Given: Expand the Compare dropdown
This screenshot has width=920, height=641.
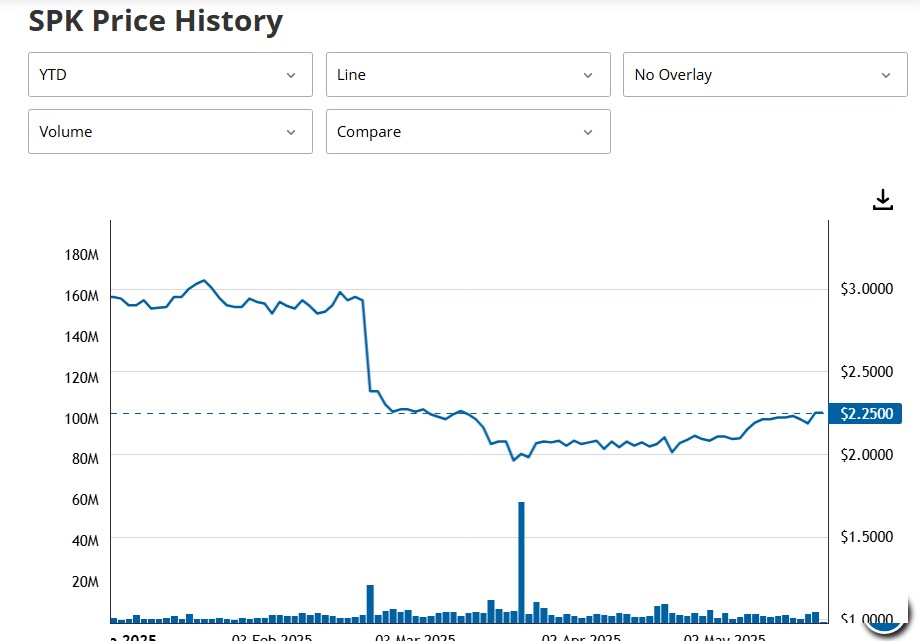Looking at the screenshot, I should point(468,132).
